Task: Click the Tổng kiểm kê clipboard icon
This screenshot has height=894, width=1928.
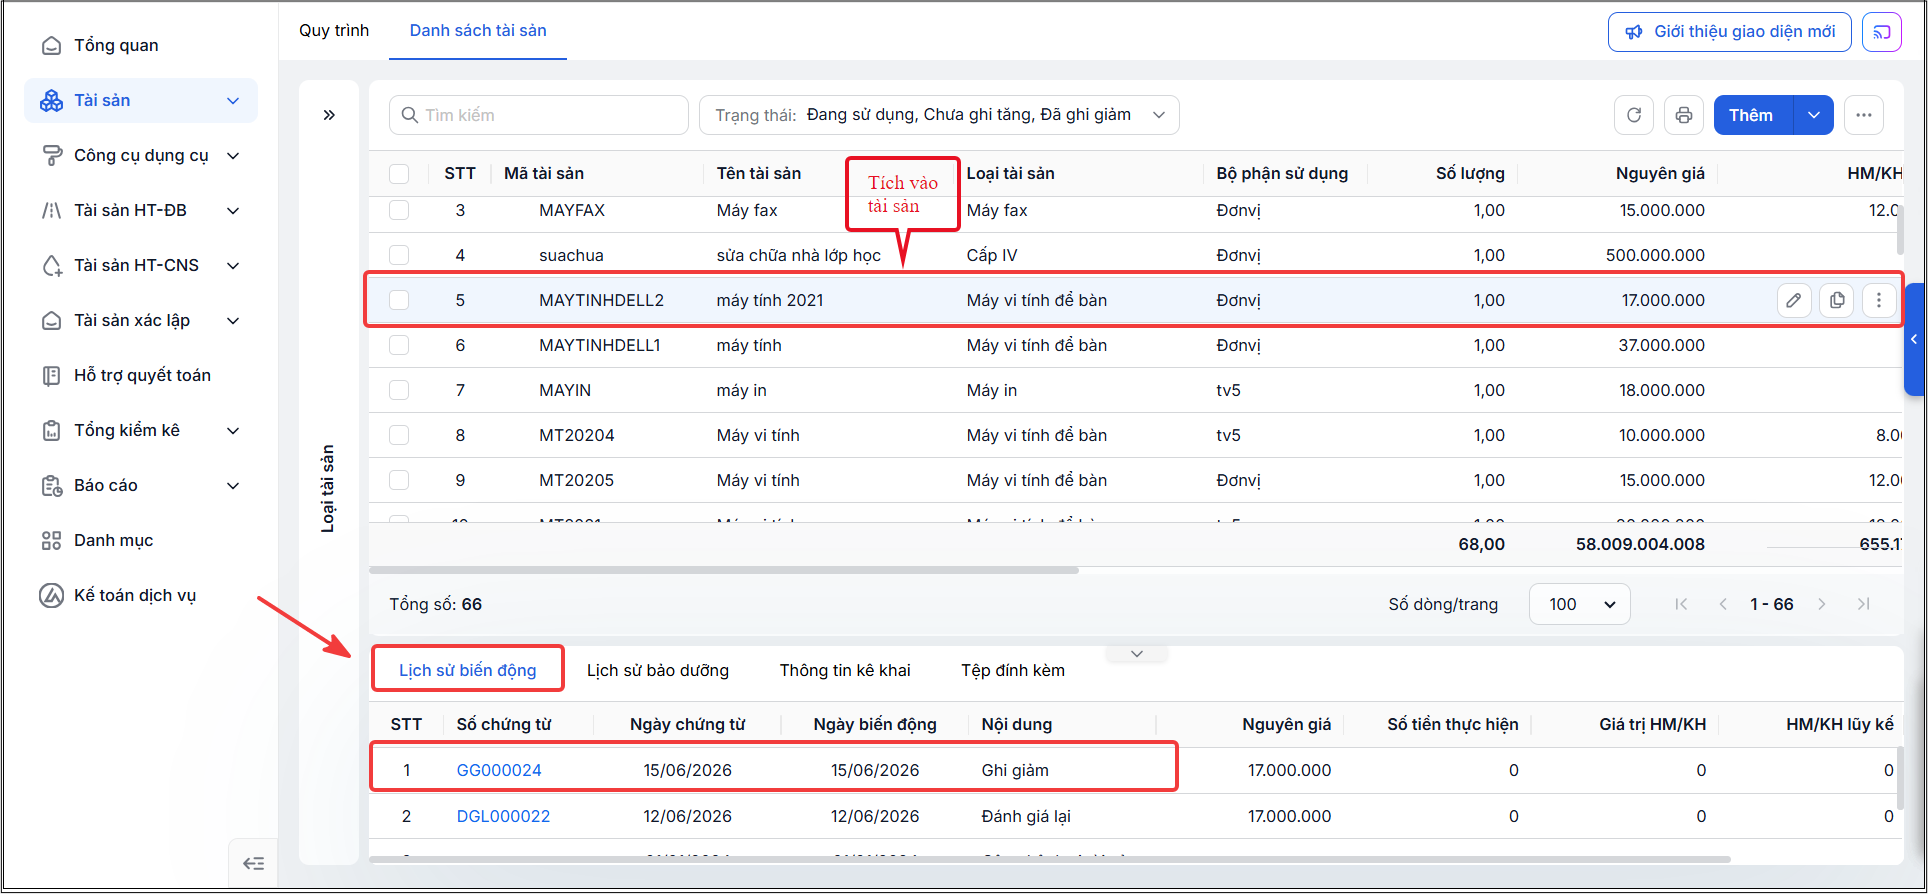Action: click(51, 430)
